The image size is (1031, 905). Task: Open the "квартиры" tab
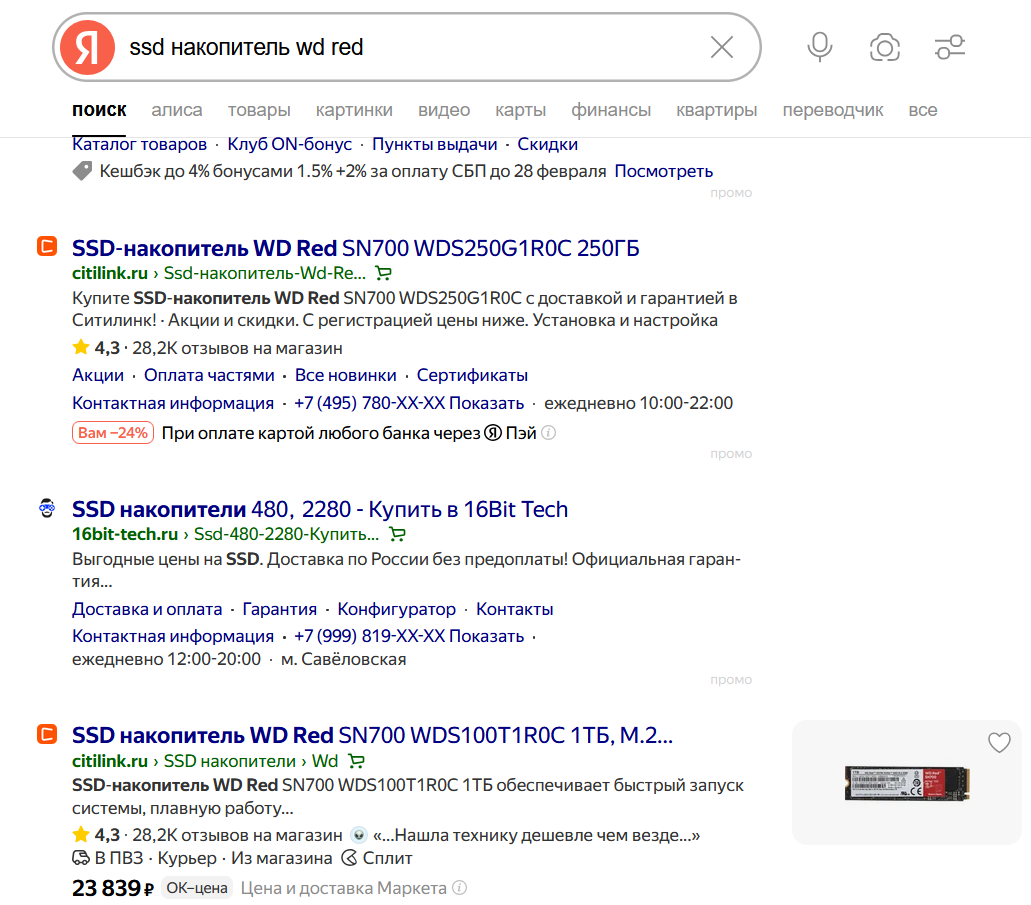pyautogui.click(x=717, y=110)
